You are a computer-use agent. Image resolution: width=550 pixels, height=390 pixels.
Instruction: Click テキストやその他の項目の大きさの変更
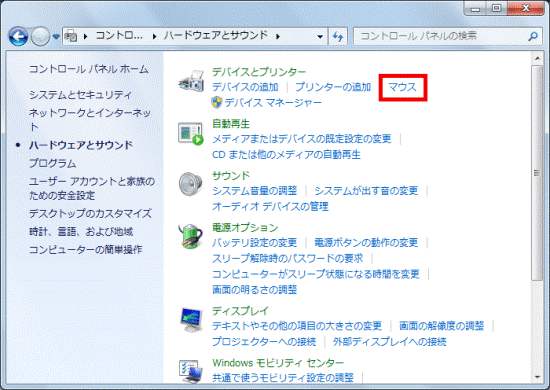[297, 326]
